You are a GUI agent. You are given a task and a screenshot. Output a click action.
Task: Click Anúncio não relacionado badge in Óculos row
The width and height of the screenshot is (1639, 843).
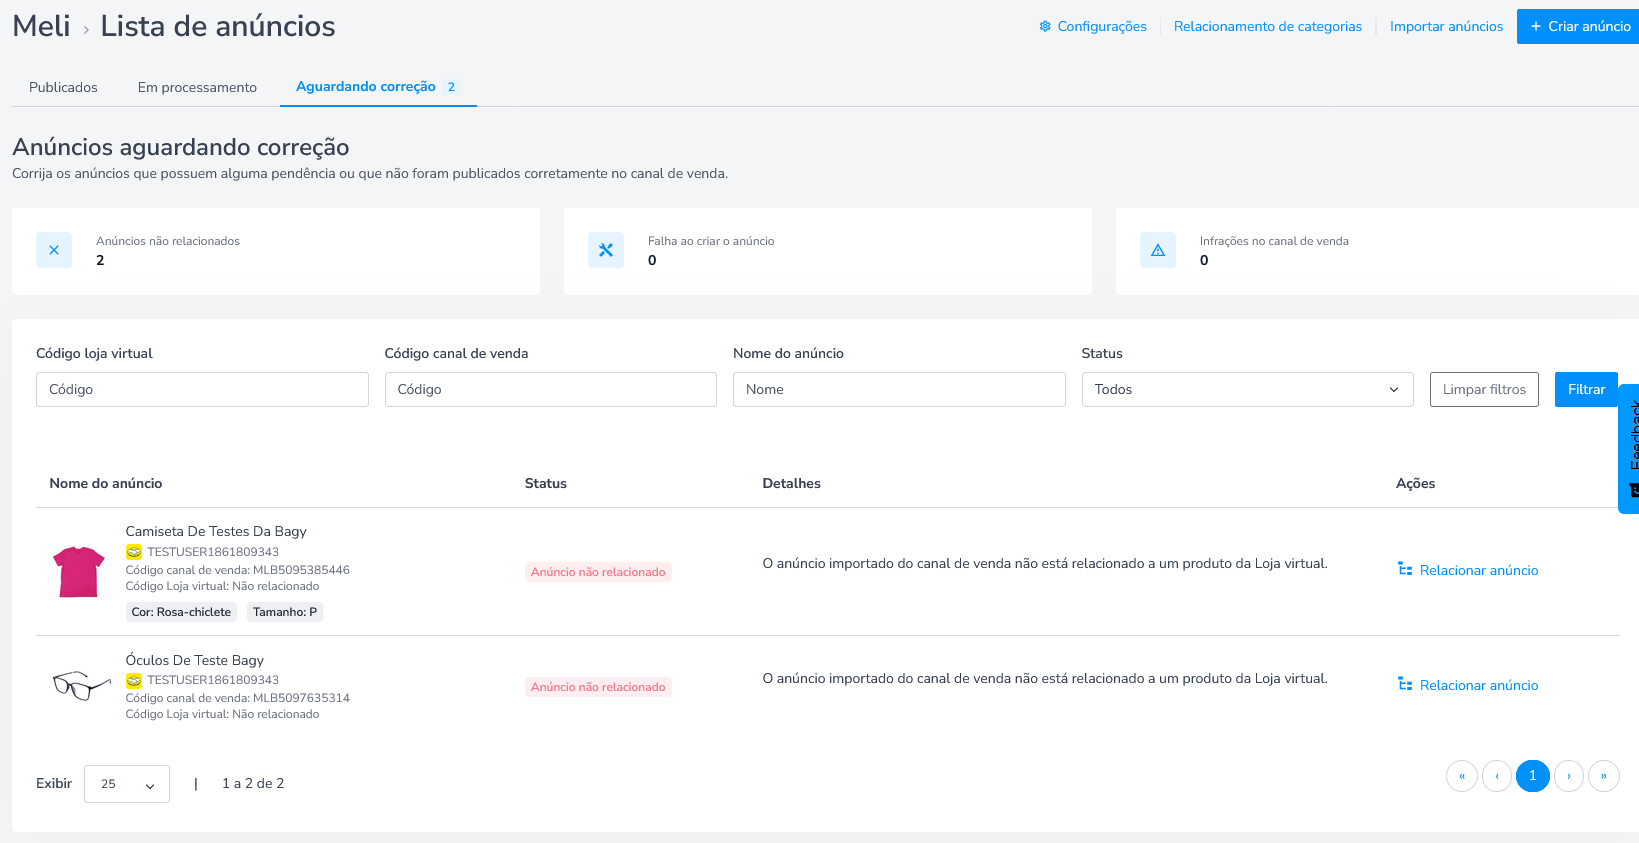click(598, 687)
